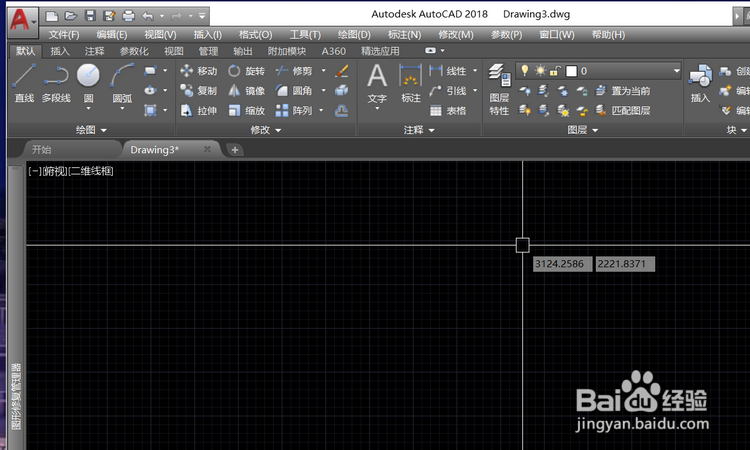Select the 圆弧 (Arc) tool
The height and width of the screenshot is (450, 750).
pyautogui.click(x=122, y=83)
